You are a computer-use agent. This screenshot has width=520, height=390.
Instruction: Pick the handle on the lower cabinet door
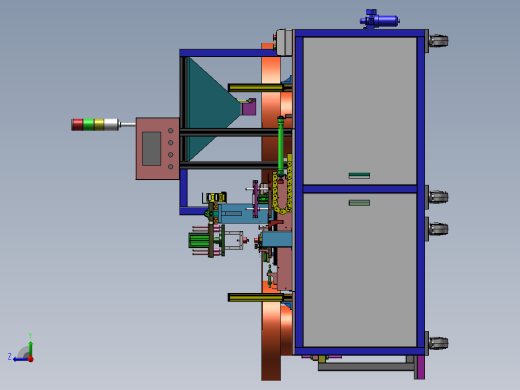tap(359, 203)
